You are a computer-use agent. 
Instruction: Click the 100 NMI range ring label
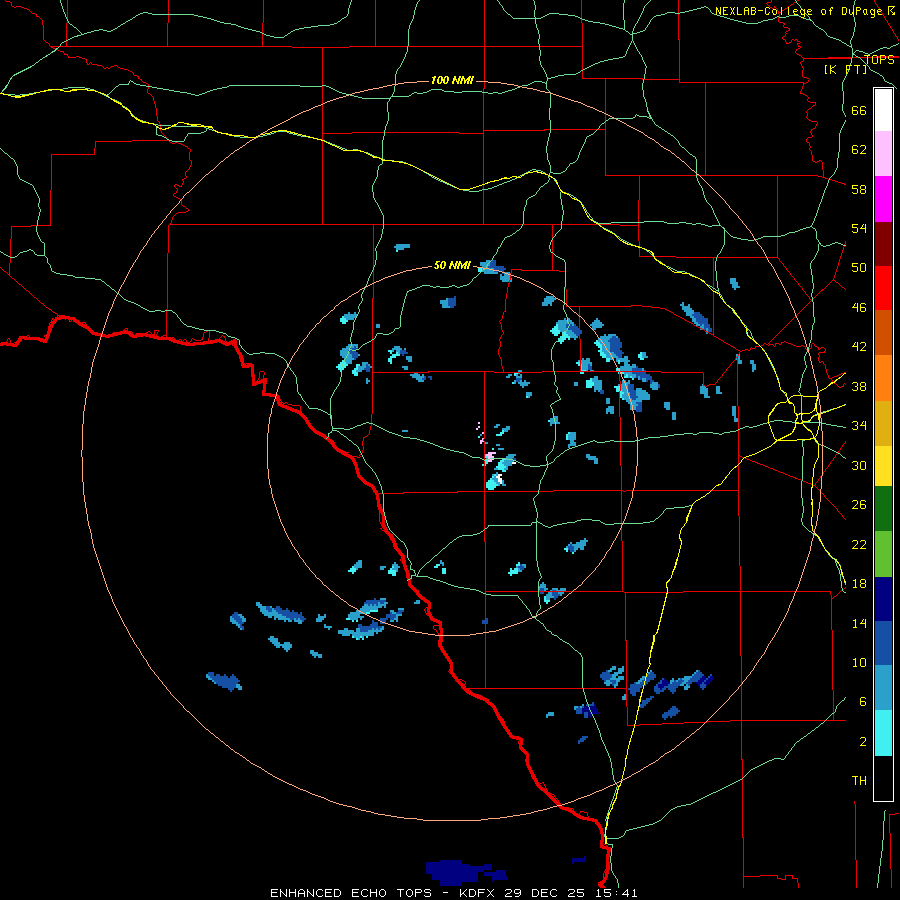[452, 80]
